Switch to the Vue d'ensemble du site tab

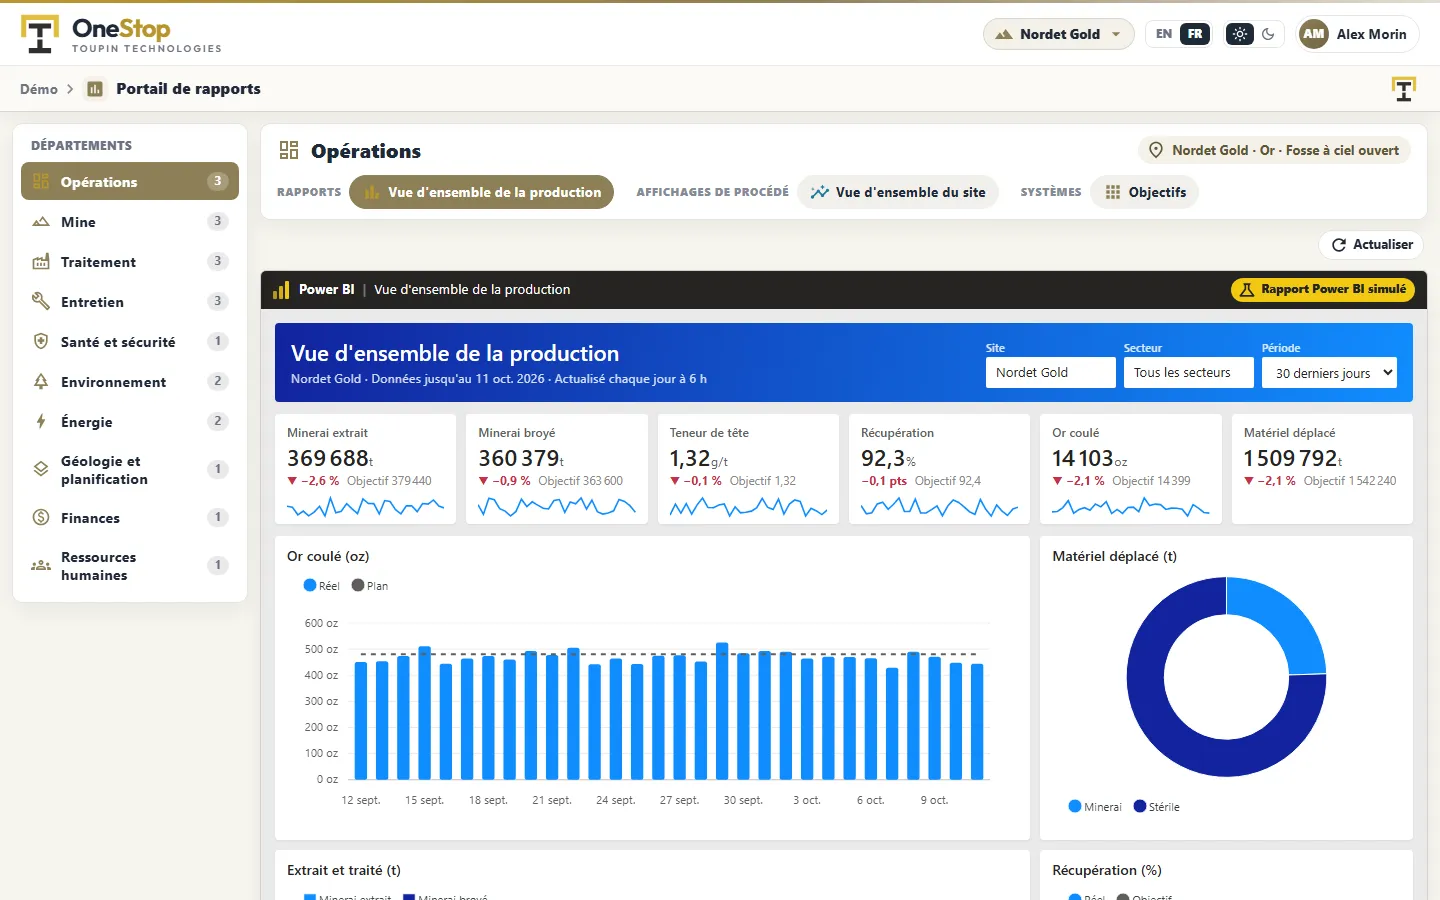pyautogui.click(x=898, y=192)
